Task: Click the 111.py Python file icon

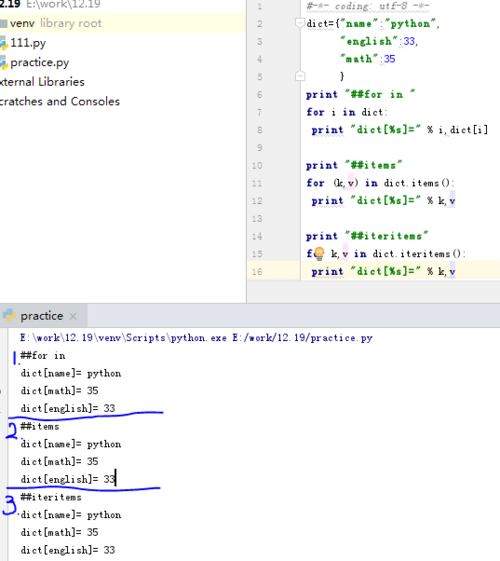Action: [3, 43]
